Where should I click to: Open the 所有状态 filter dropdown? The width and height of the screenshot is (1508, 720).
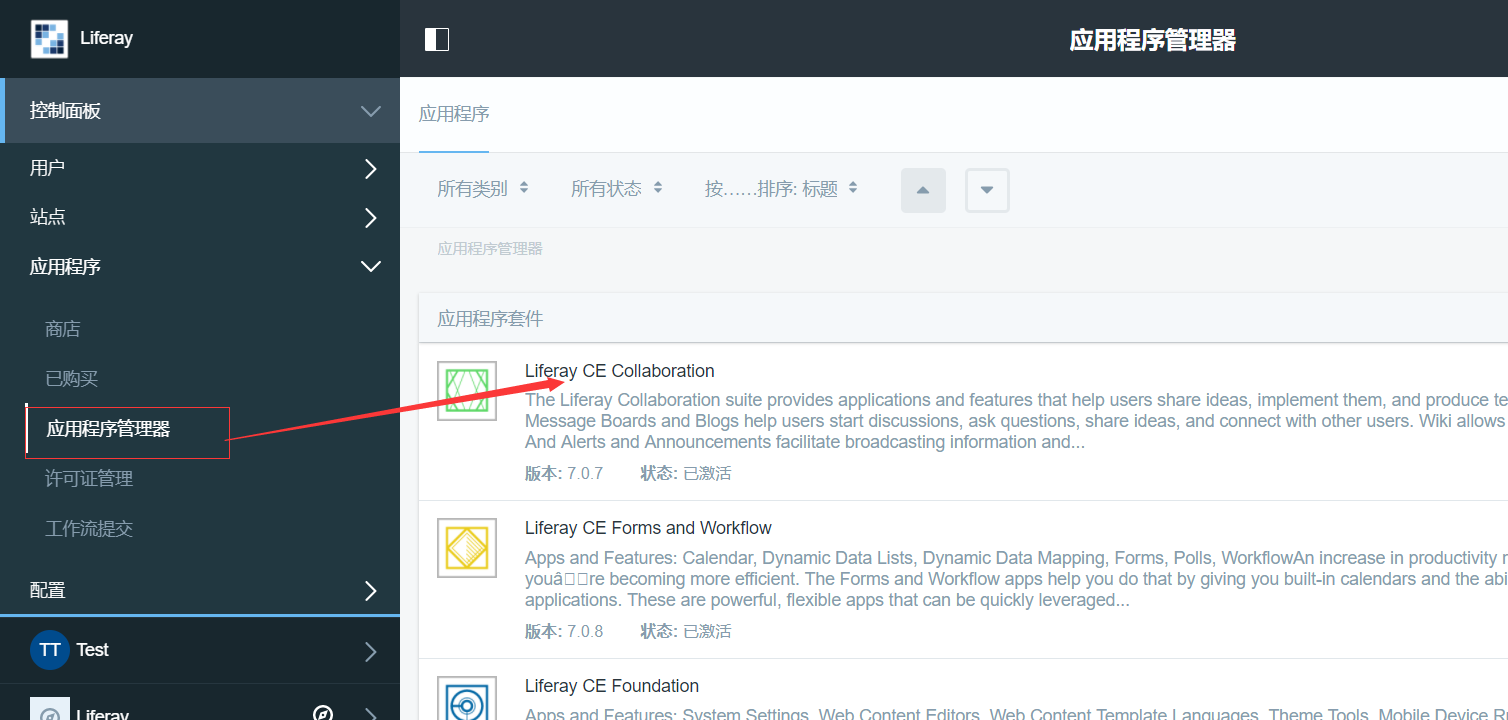[616, 188]
